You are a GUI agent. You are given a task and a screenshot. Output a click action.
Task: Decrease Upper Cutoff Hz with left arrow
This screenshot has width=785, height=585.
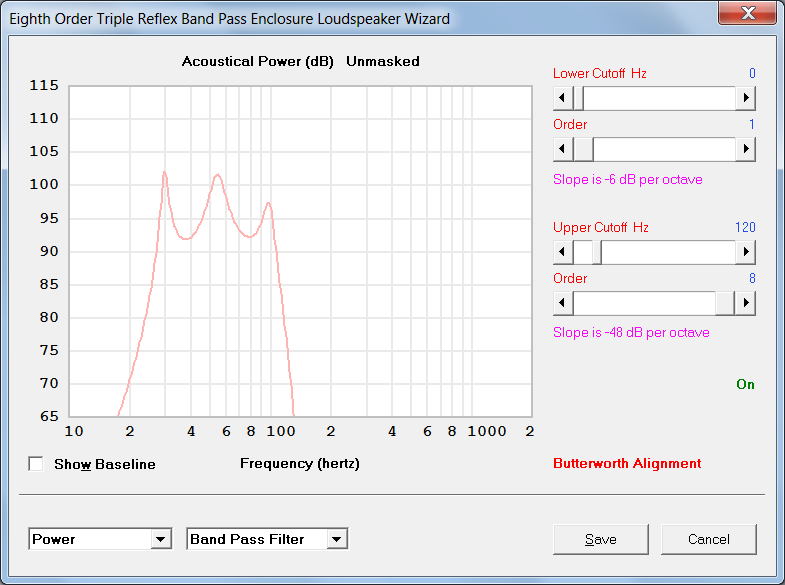563,252
